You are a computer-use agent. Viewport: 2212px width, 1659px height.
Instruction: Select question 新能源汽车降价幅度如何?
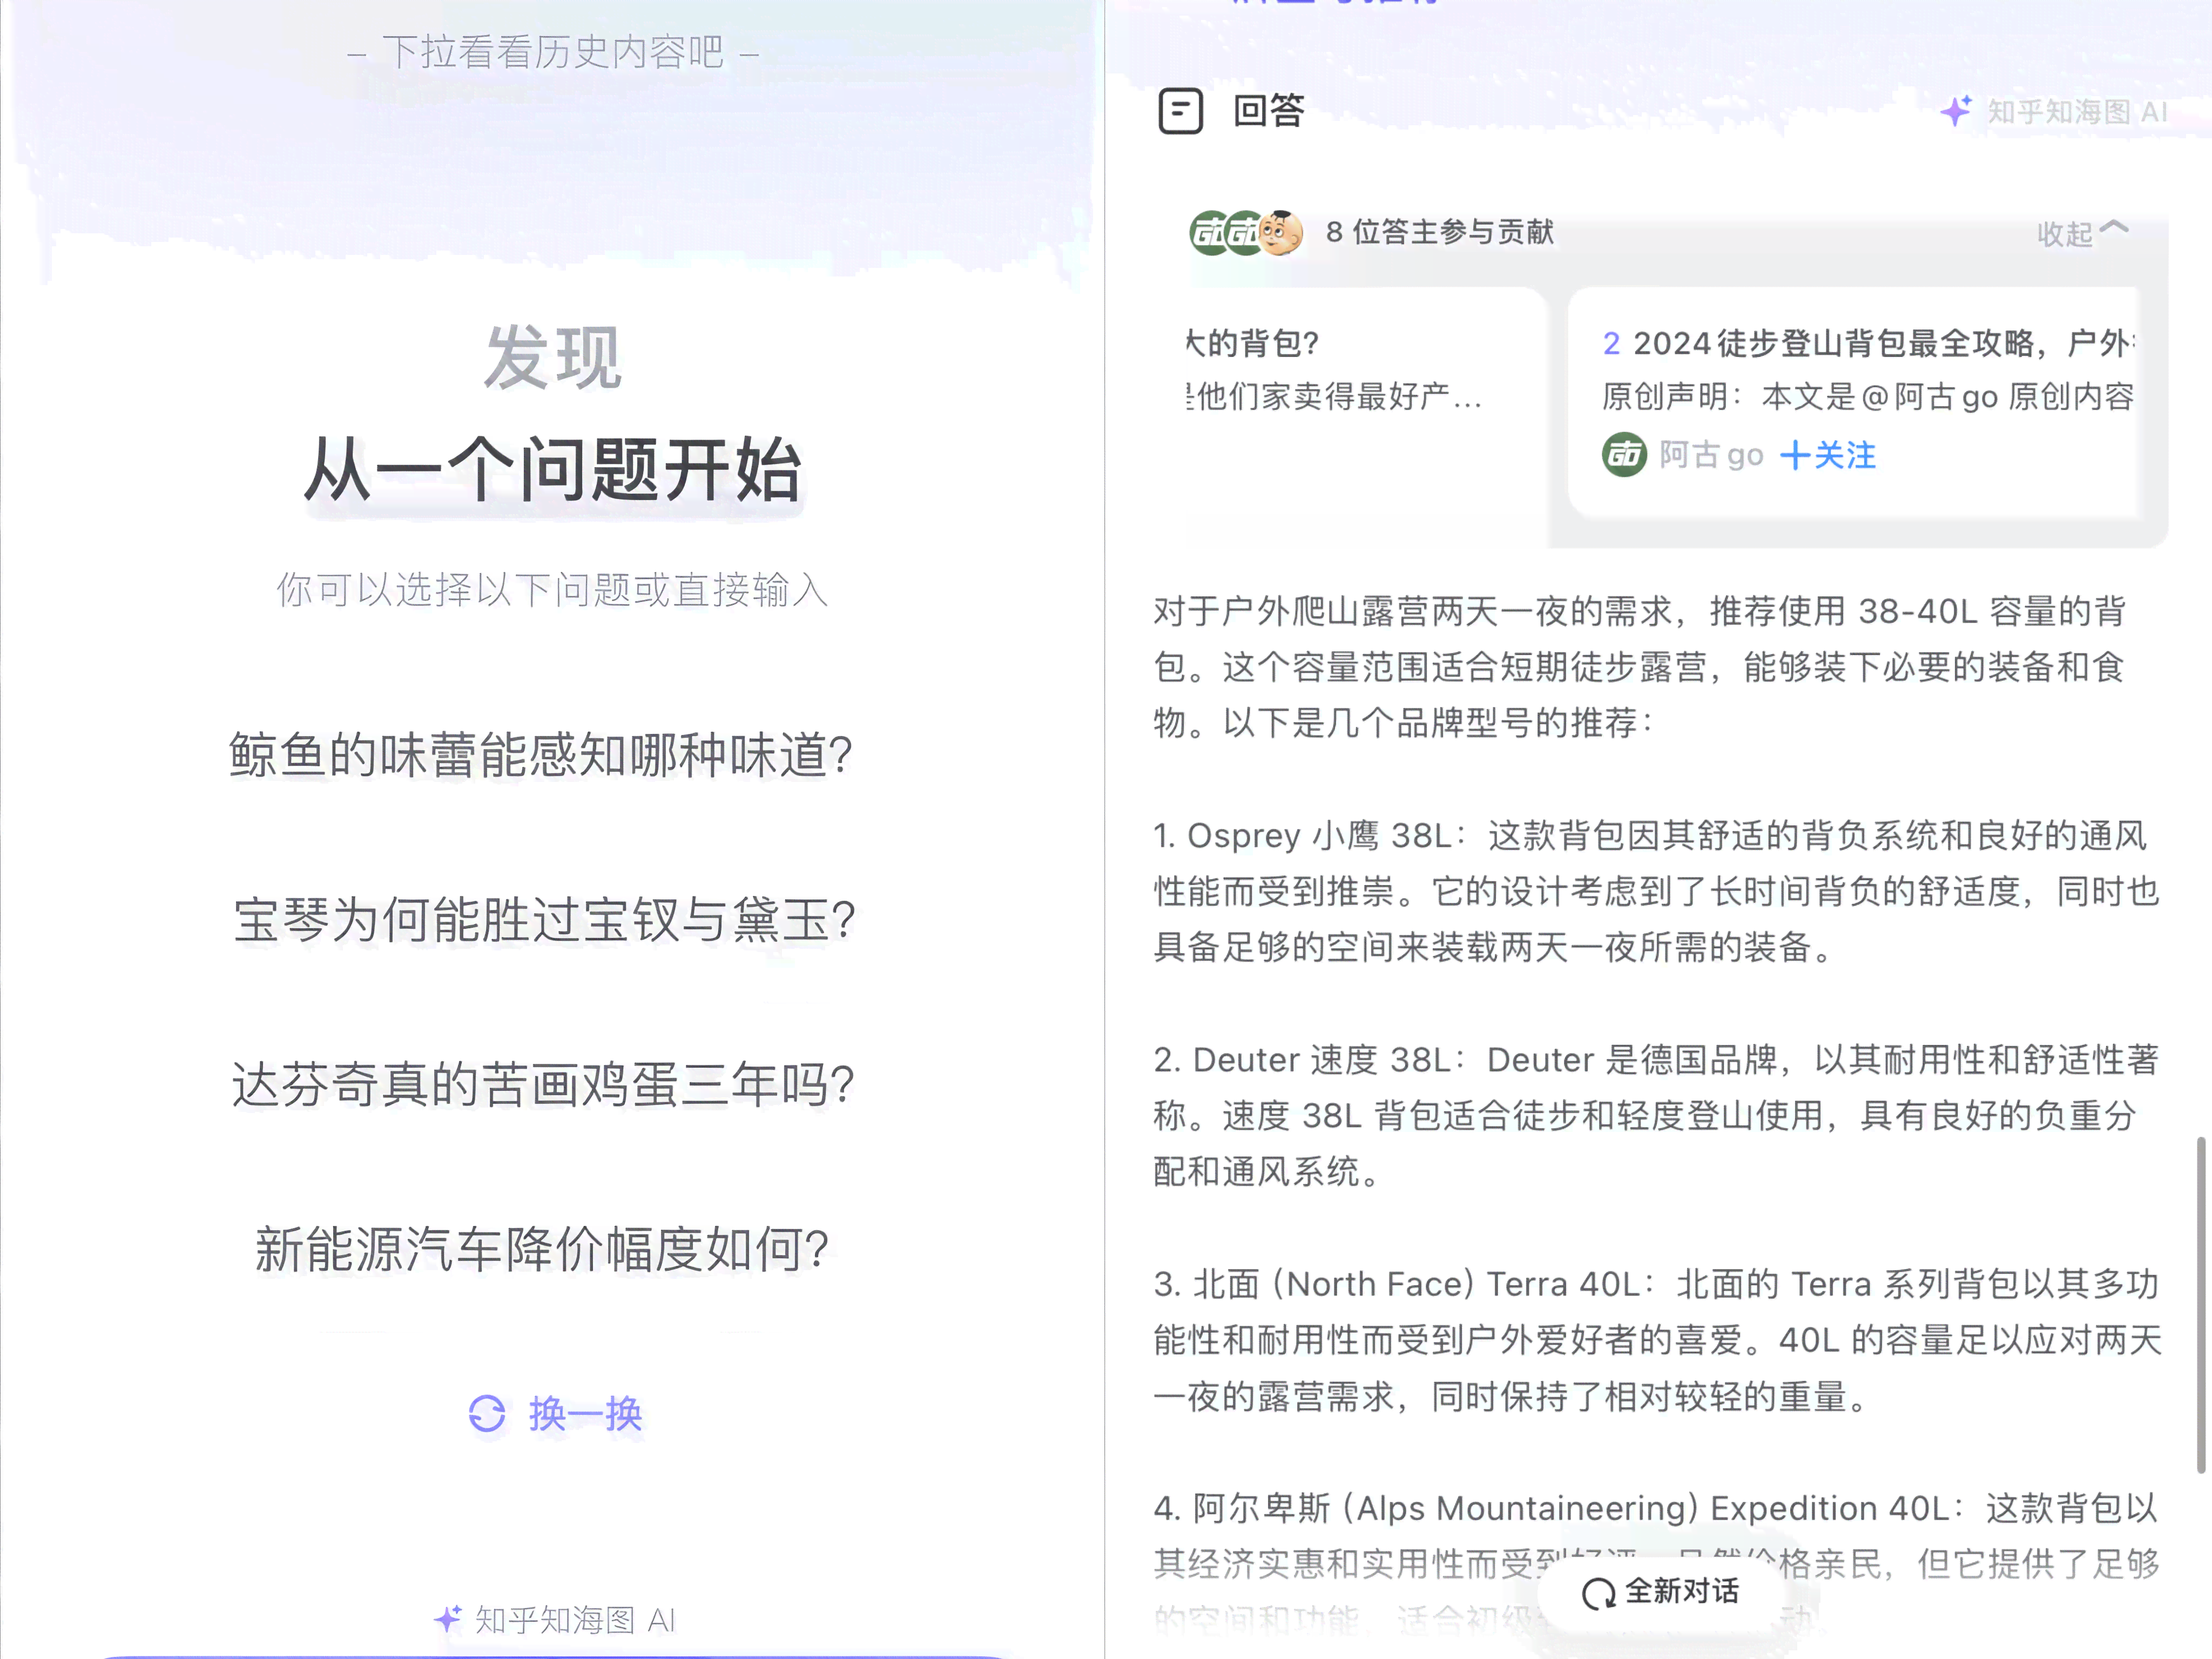click(x=542, y=1249)
